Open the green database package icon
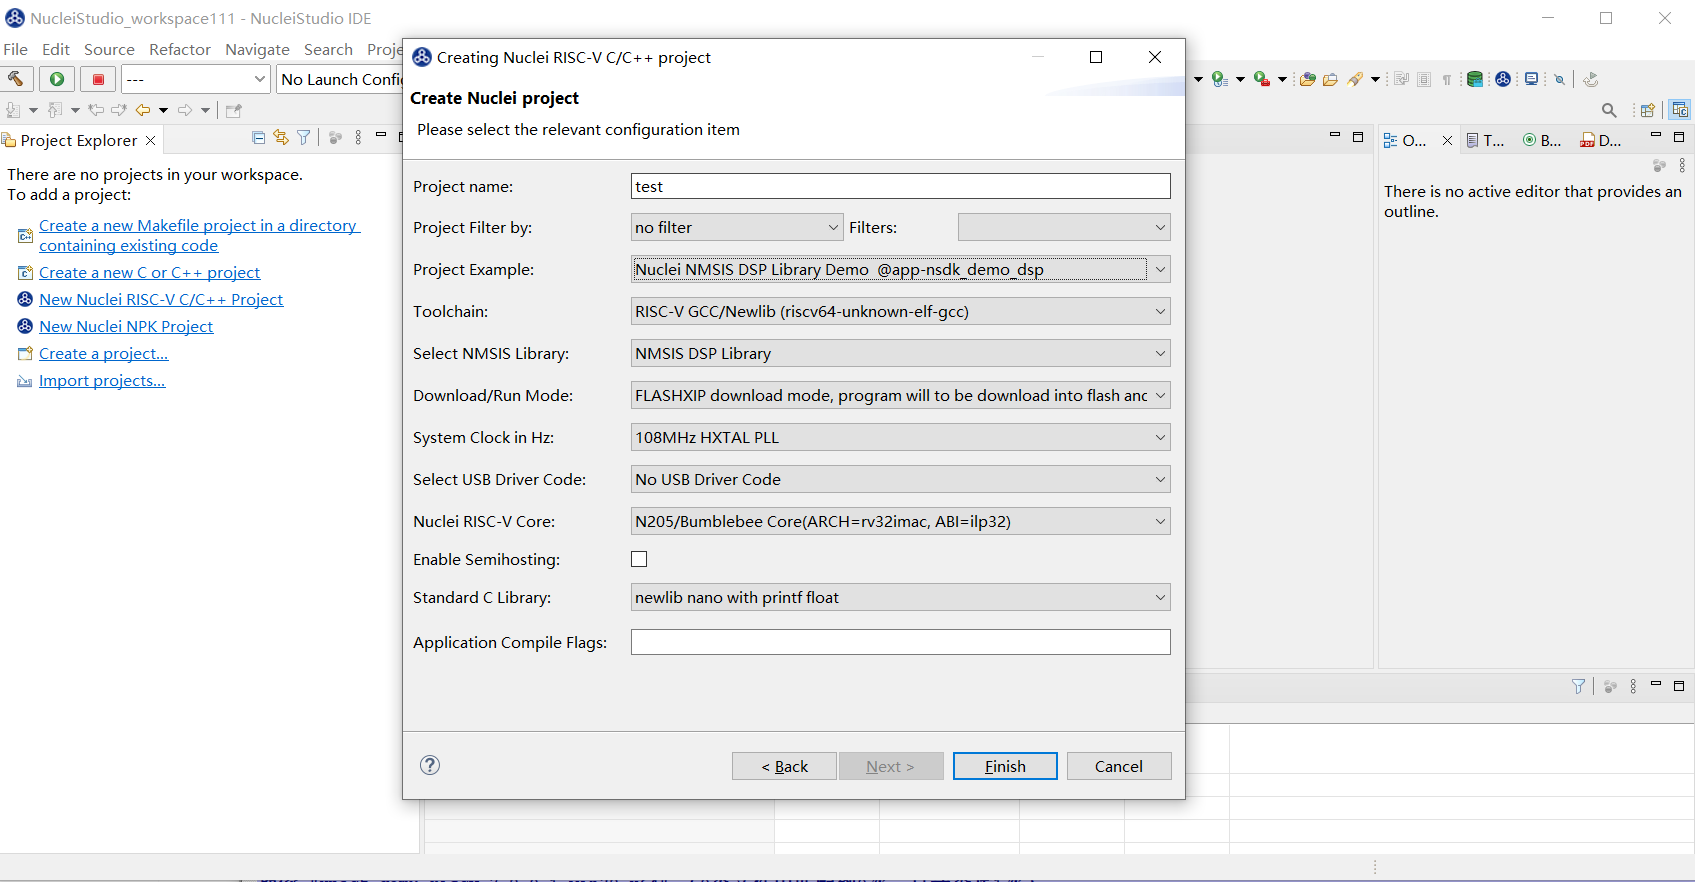 pos(1474,79)
